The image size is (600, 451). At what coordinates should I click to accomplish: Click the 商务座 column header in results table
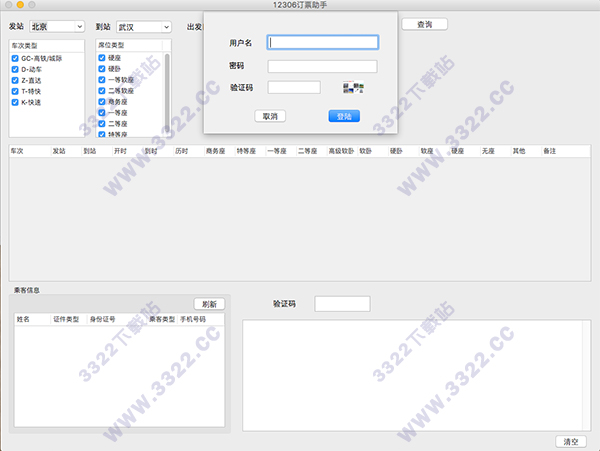coord(219,151)
